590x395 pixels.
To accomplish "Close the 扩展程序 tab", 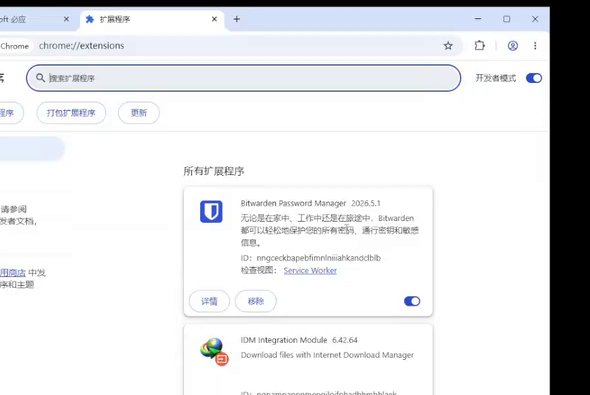I will 214,19.
